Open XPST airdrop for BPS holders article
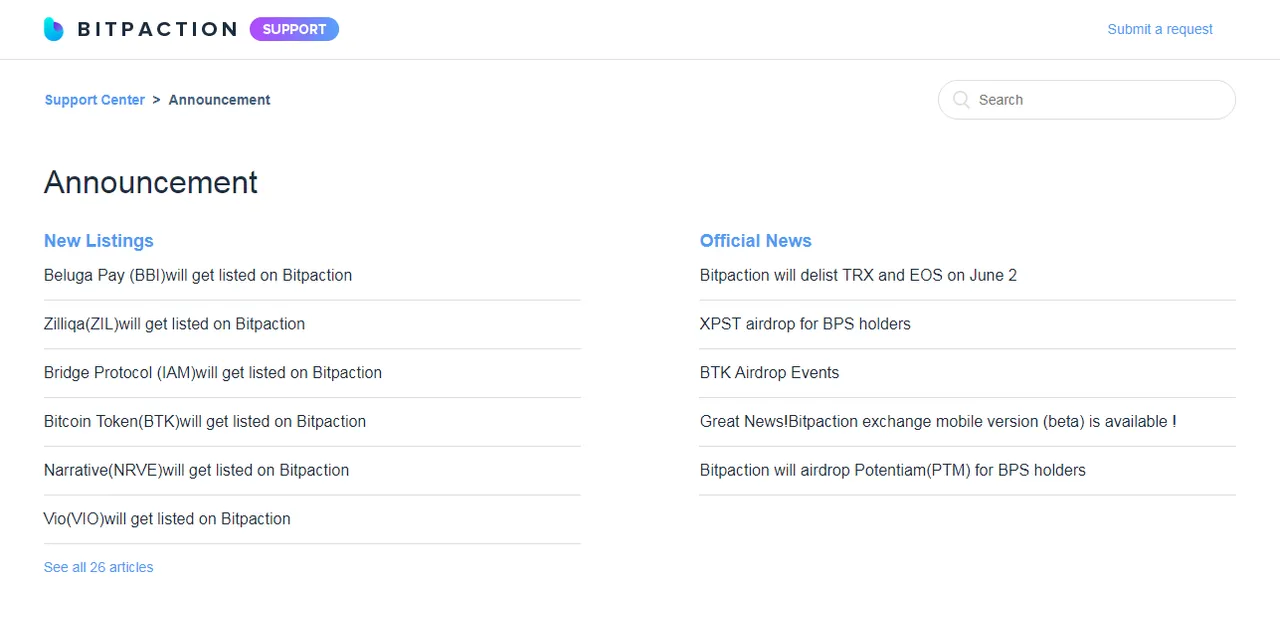Viewport: 1280px width, 633px height. 805,324
